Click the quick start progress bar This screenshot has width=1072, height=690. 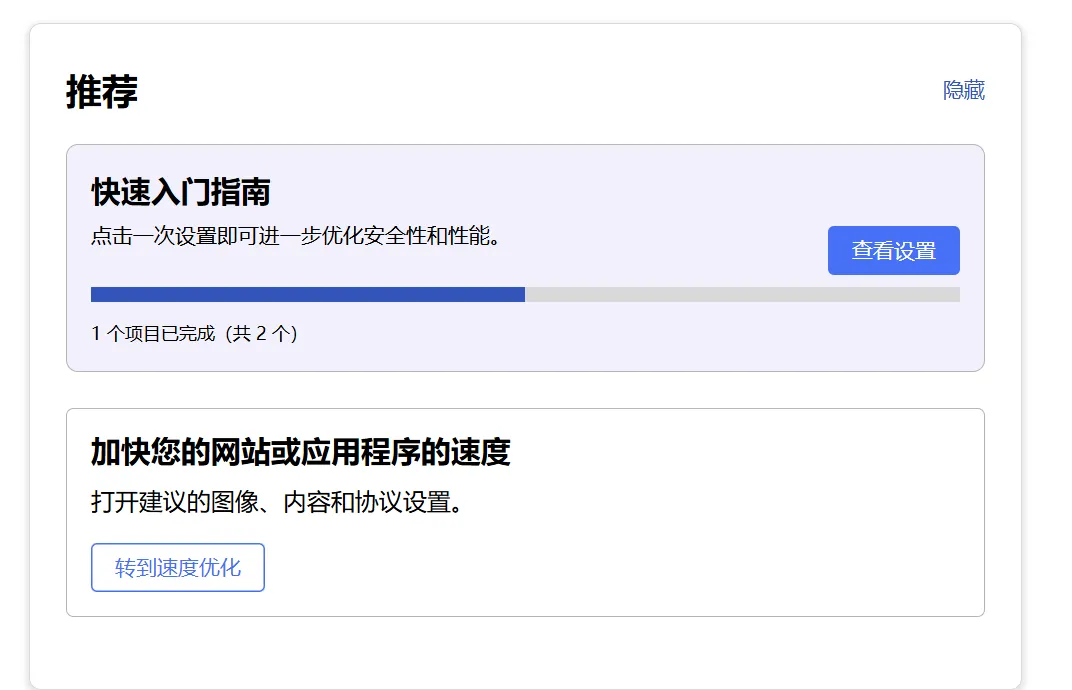point(525,293)
